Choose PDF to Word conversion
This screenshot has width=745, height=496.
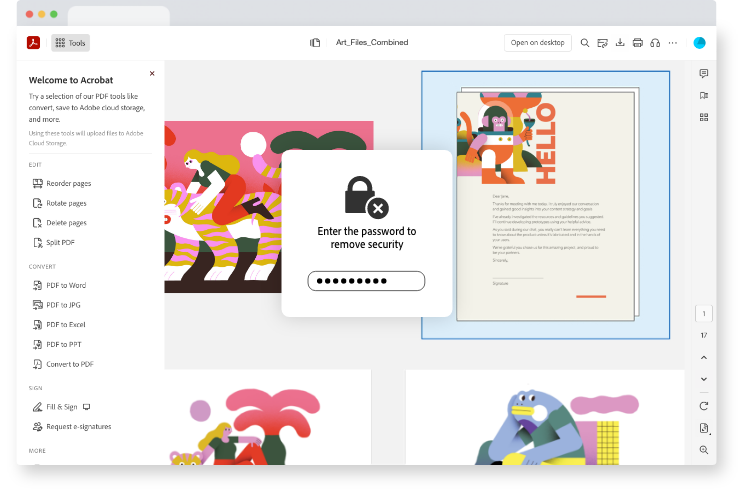click(x=59, y=285)
